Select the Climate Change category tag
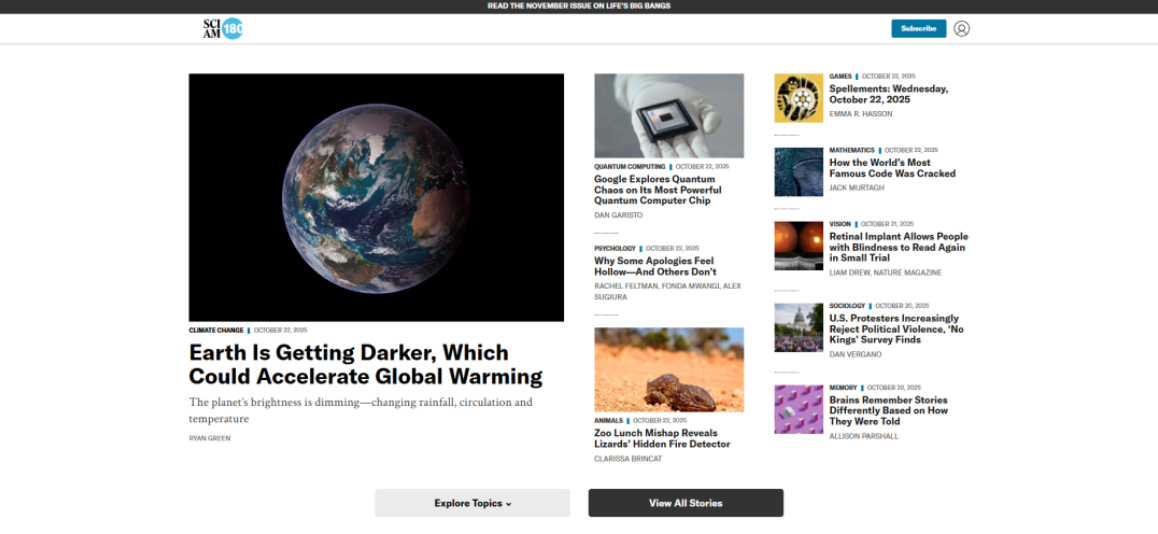The height and width of the screenshot is (534, 1158). (216, 330)
